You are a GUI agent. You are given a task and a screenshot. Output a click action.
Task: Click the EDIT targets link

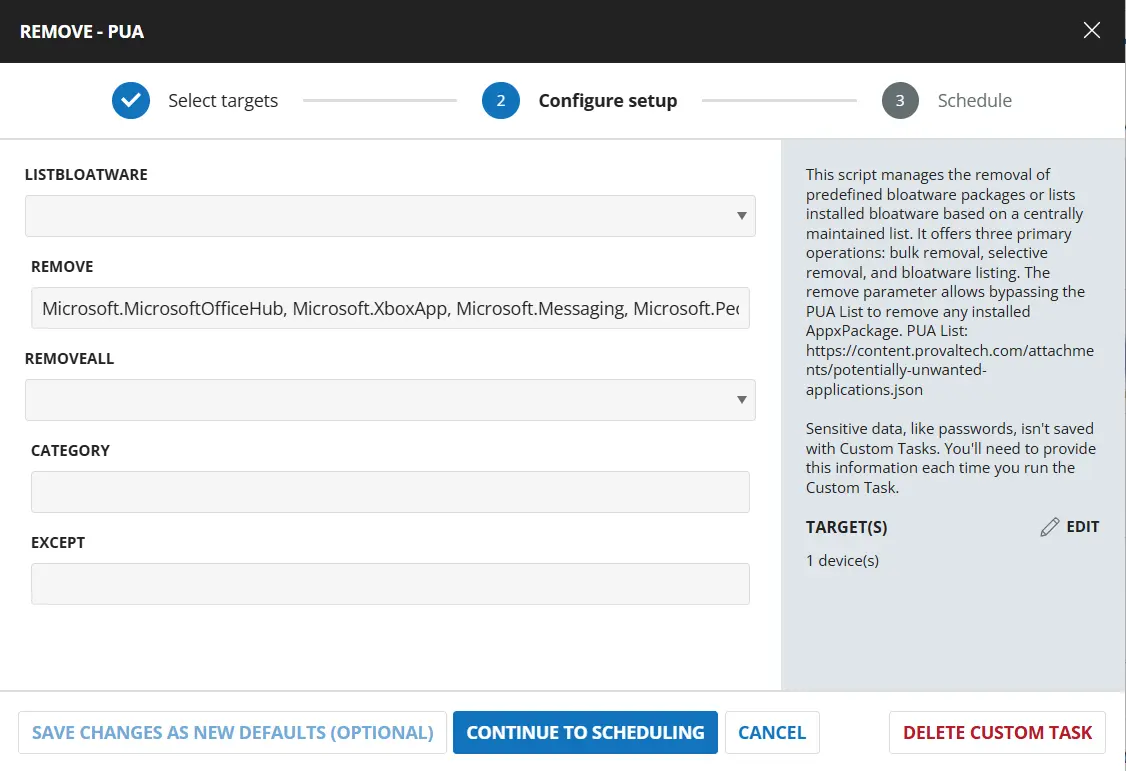(x=1082, y=527)
